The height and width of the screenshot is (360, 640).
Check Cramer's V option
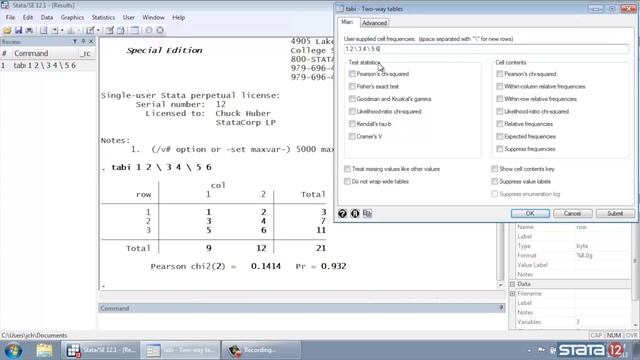tap(352, 136)
